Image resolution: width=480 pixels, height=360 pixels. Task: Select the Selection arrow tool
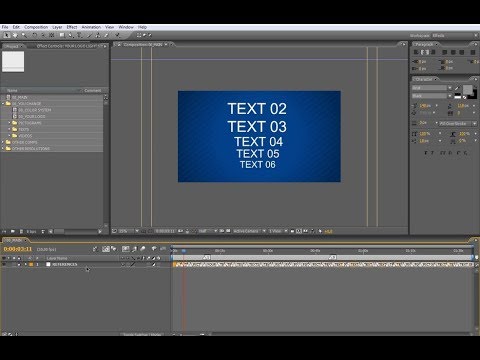(x=6, y=35)
